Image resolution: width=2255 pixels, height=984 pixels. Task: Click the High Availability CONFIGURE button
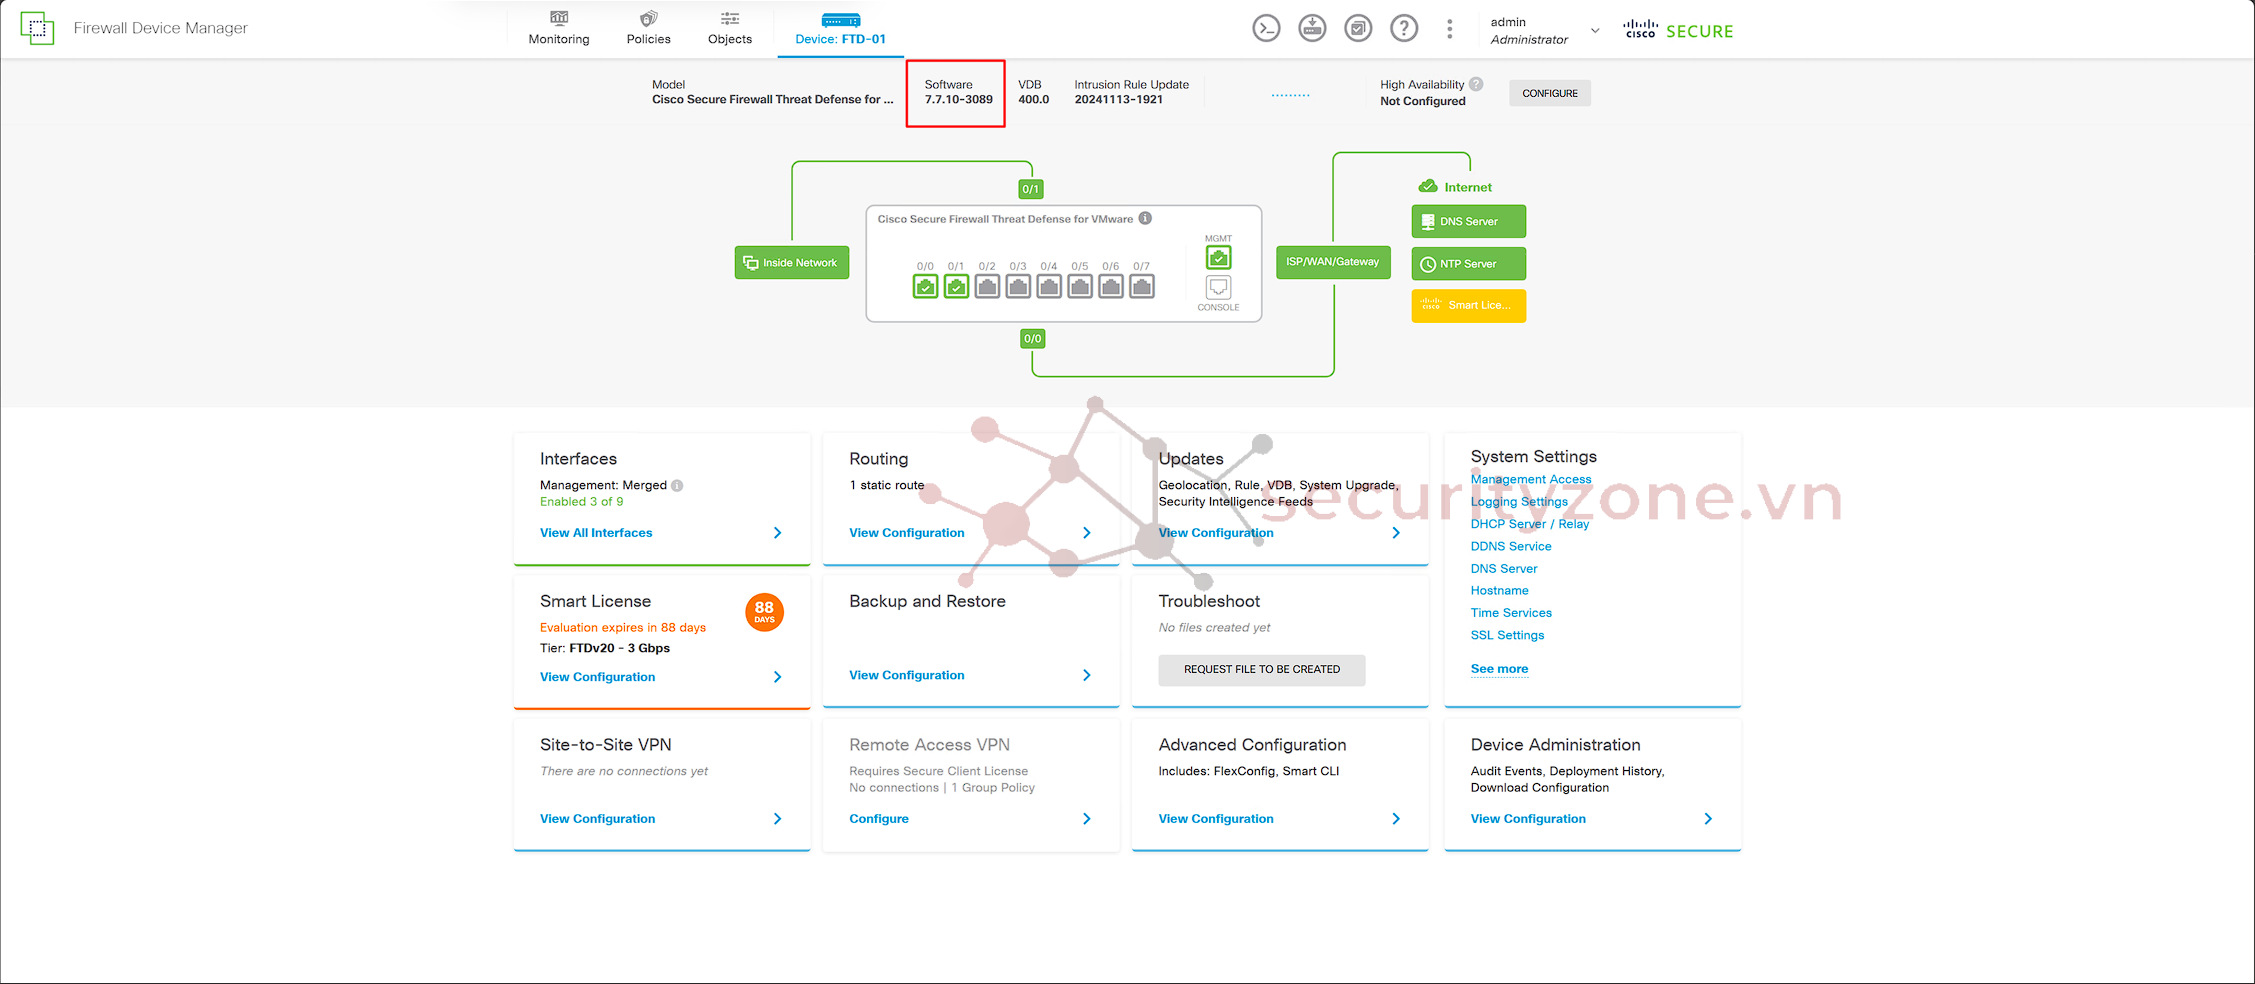(x=1549, y=93)
